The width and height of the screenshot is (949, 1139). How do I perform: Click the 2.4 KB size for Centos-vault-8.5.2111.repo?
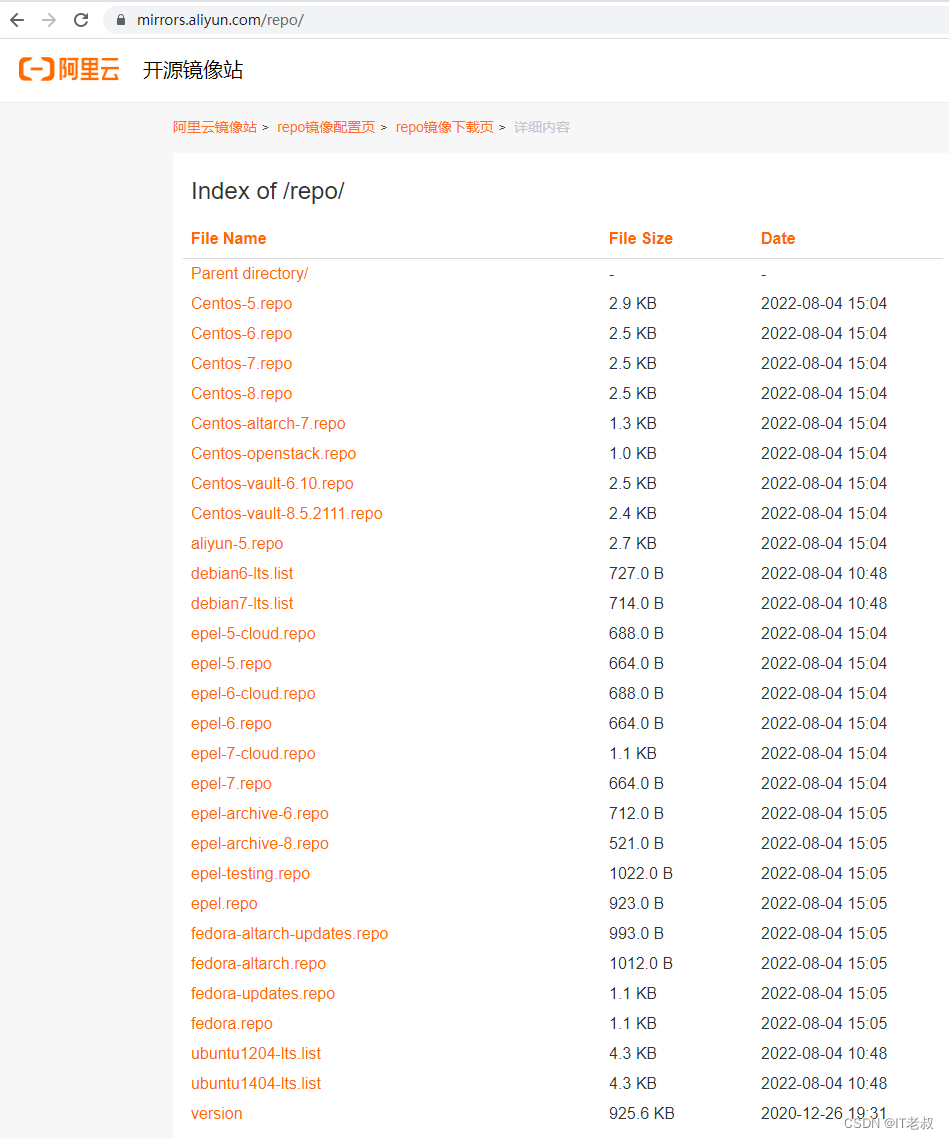click(x=633, y=514)
